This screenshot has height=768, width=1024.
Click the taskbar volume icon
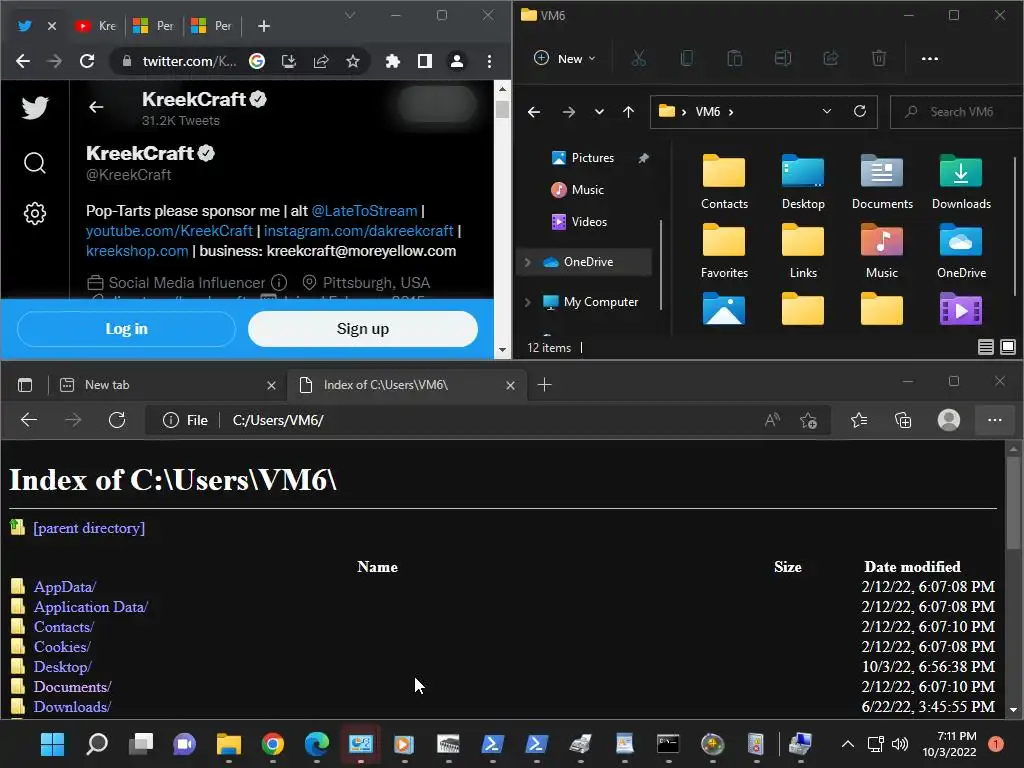[900, 744]
